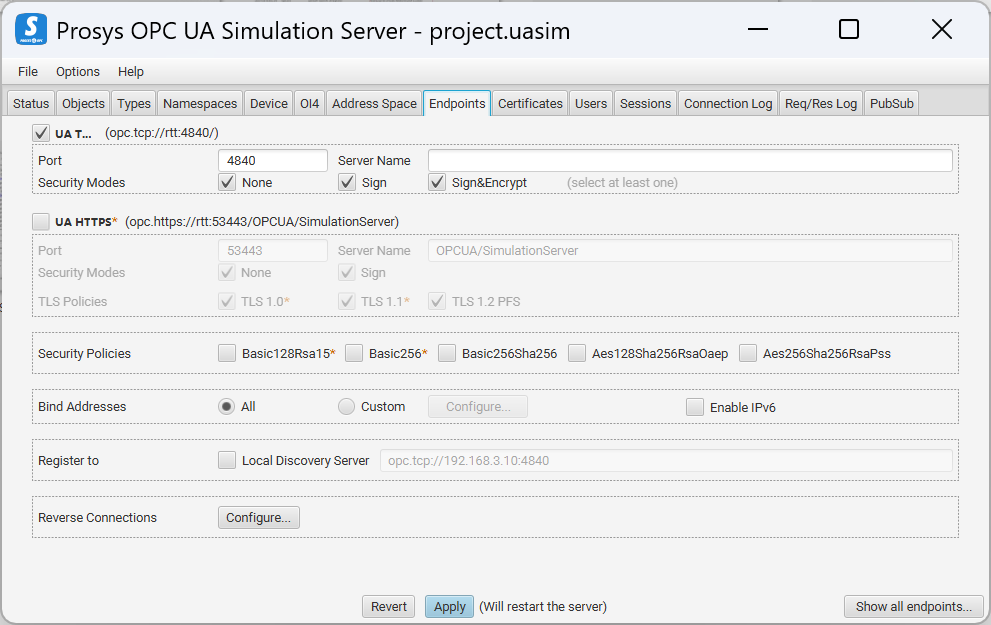
Task: Switch to the Status tab
Action: pos(31,104)
